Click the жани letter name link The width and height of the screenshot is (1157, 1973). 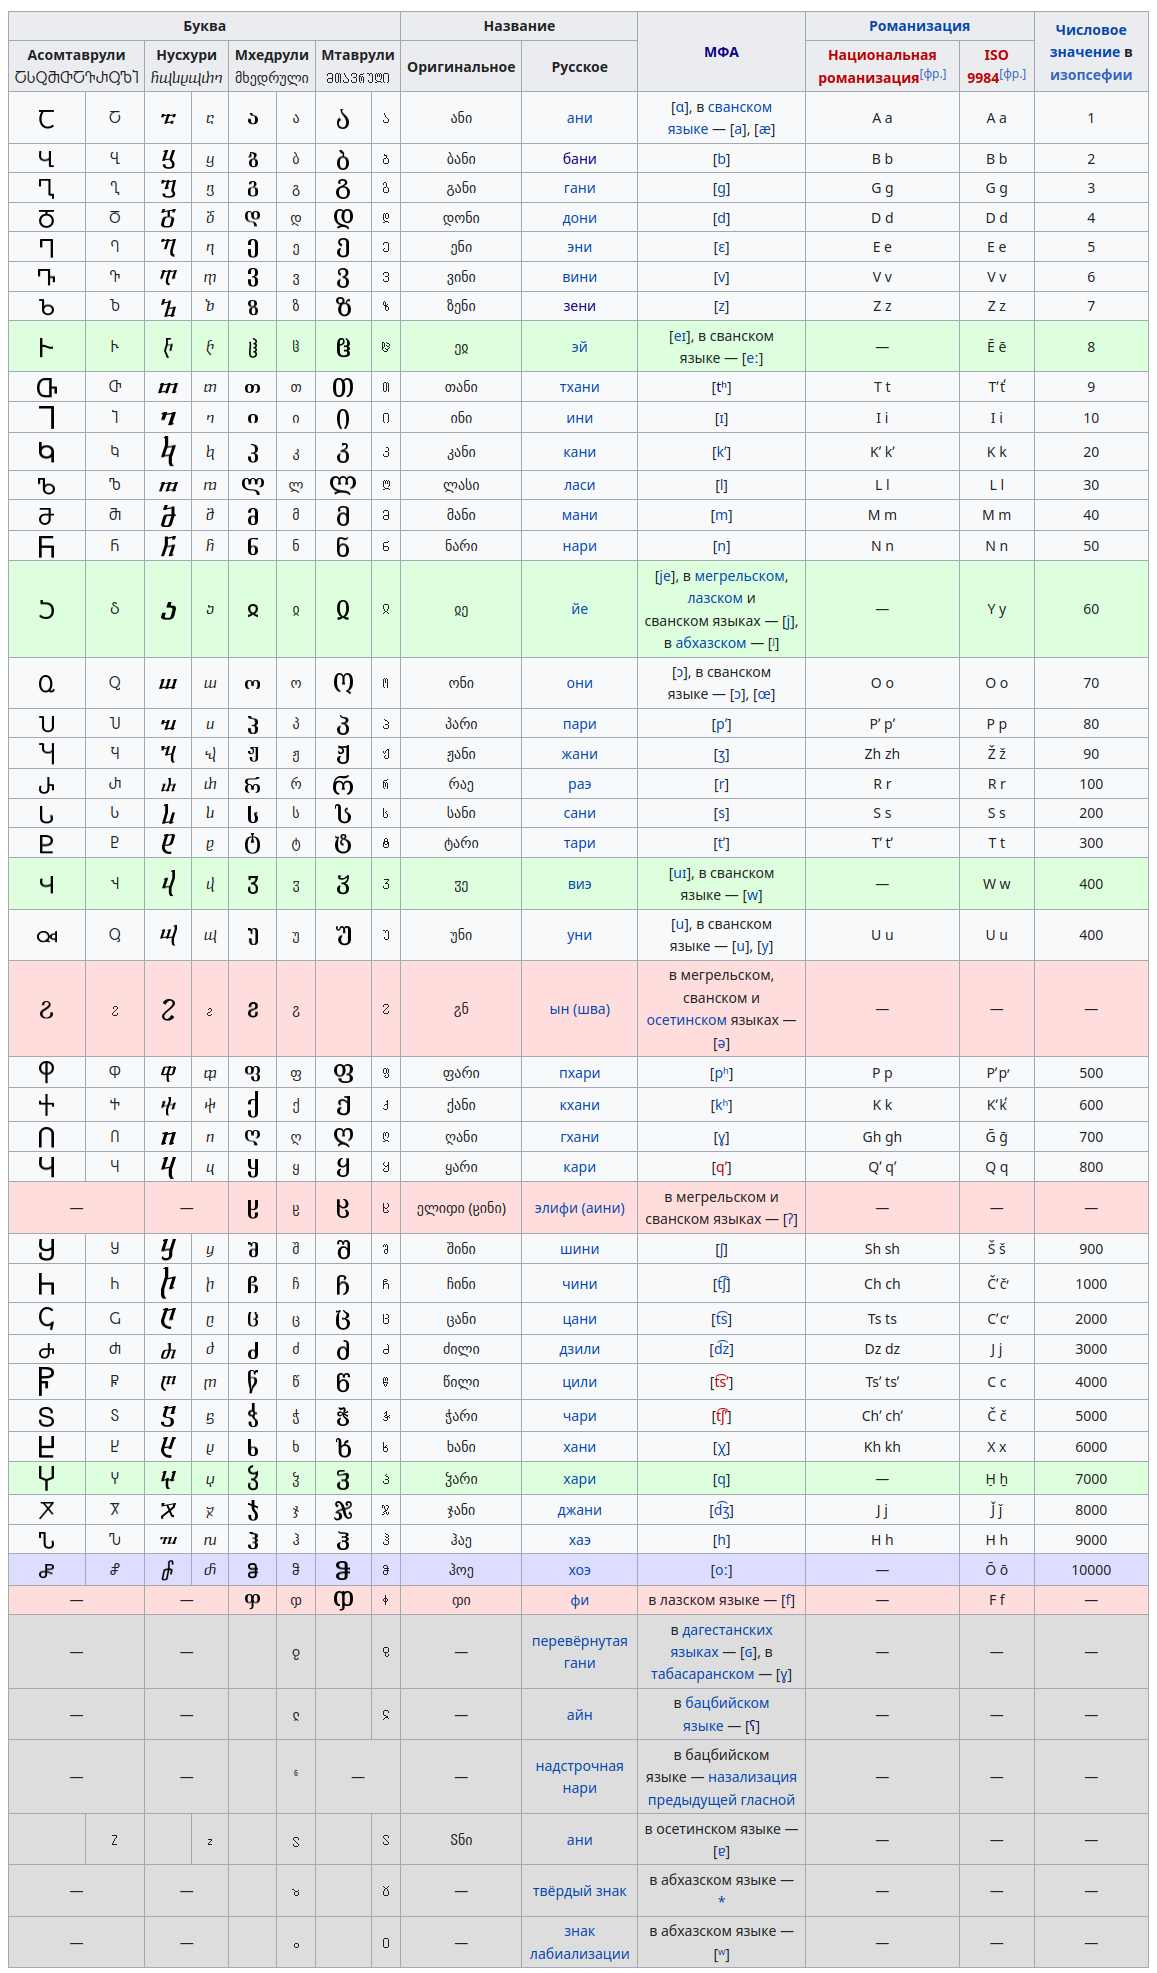(x=580, y=754)
